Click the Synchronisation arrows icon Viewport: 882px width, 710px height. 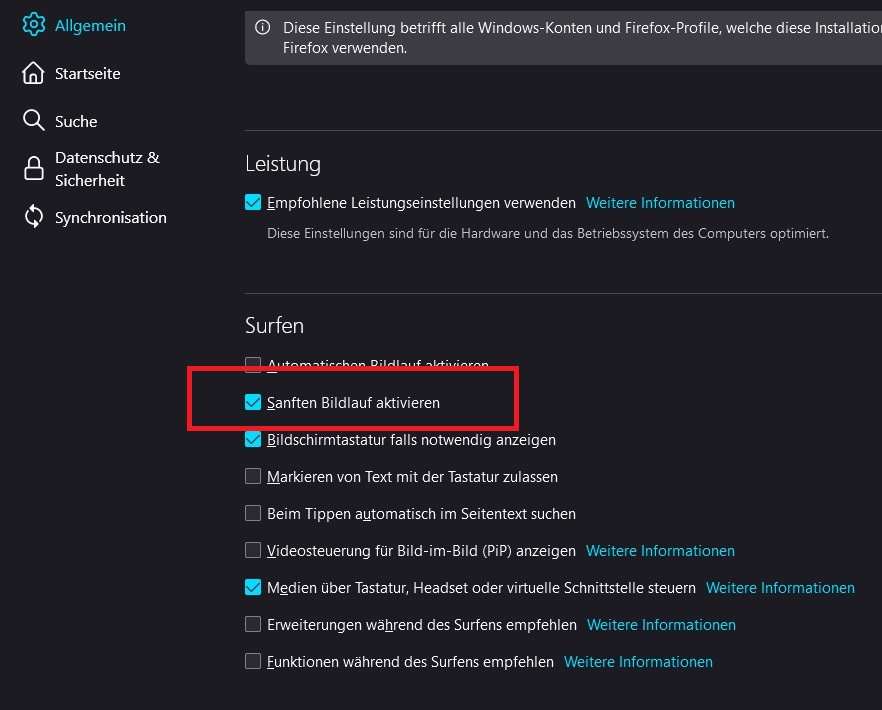(x=34, y=217)
